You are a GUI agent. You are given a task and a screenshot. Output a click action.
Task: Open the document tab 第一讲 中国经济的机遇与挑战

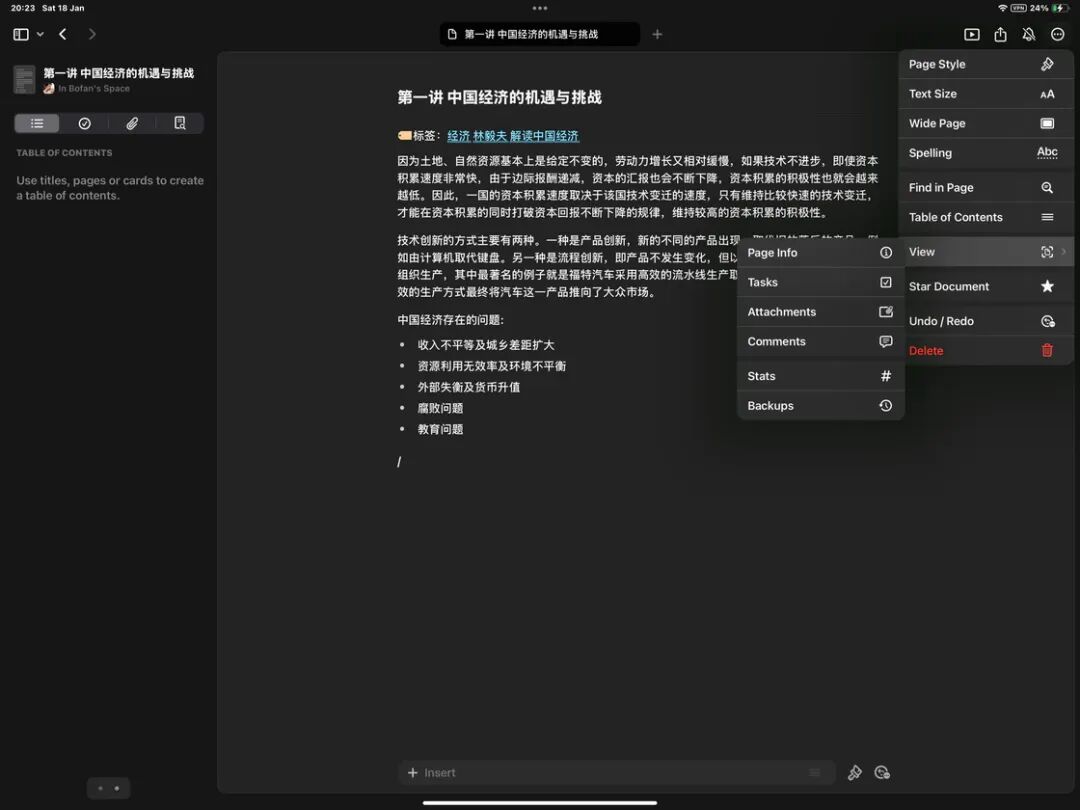point(540,34)
